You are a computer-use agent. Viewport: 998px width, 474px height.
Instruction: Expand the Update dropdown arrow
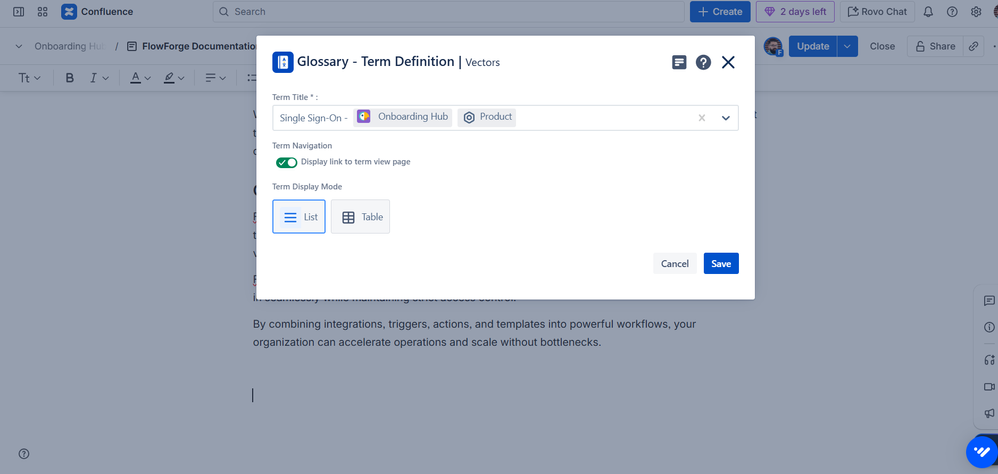[847, 46]
